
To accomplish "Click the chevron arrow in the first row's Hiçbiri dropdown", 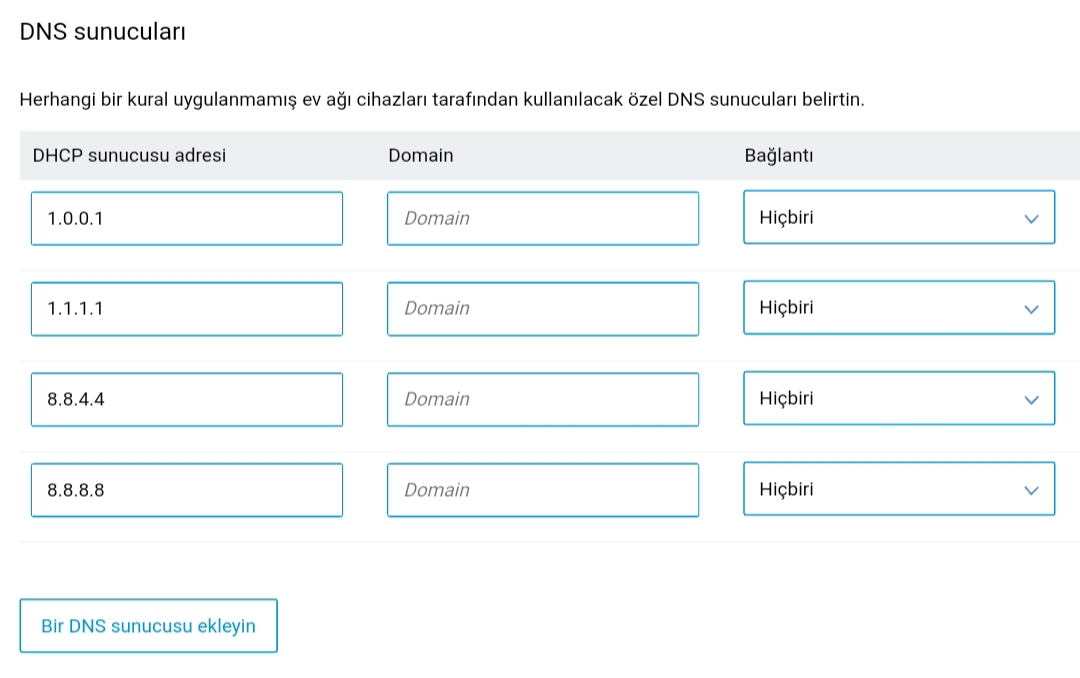I will click(1031, 219).
